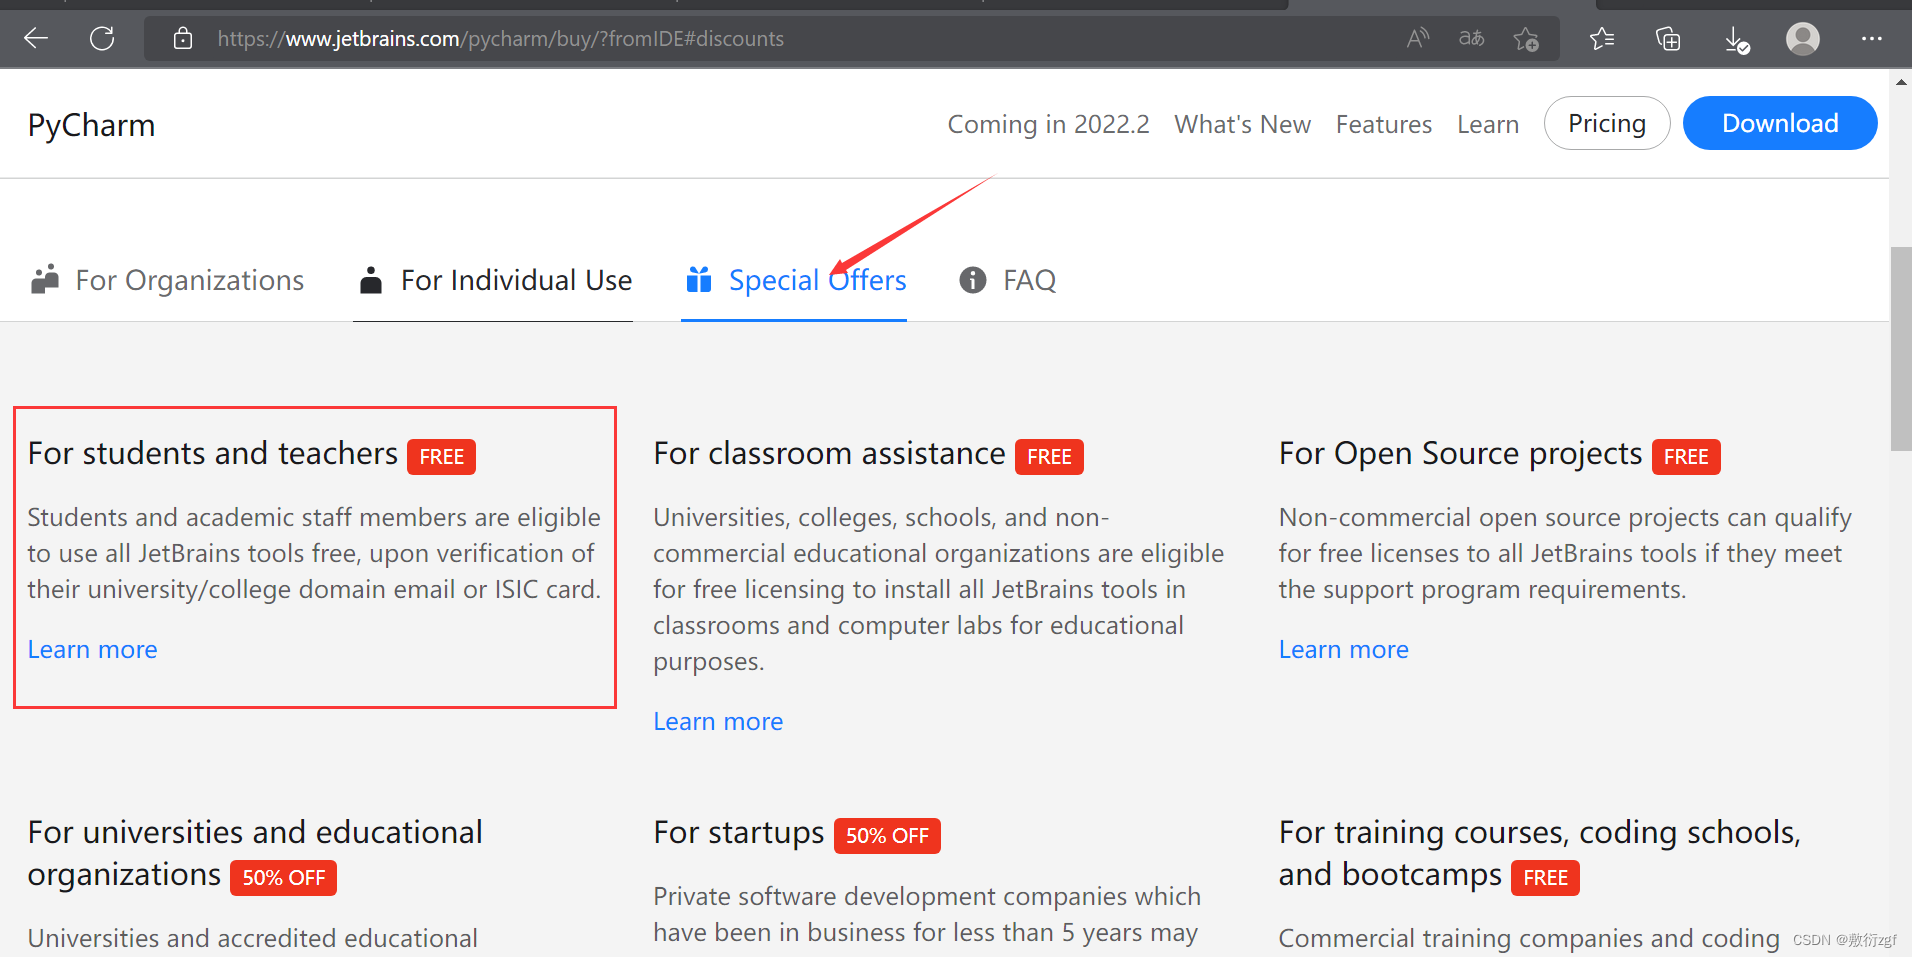Image resolution: width=1912 pixels, height=957 pixels.
Task: Switch to the FAQ tab
Action: pyautogui.click(x=1008, y=280)
